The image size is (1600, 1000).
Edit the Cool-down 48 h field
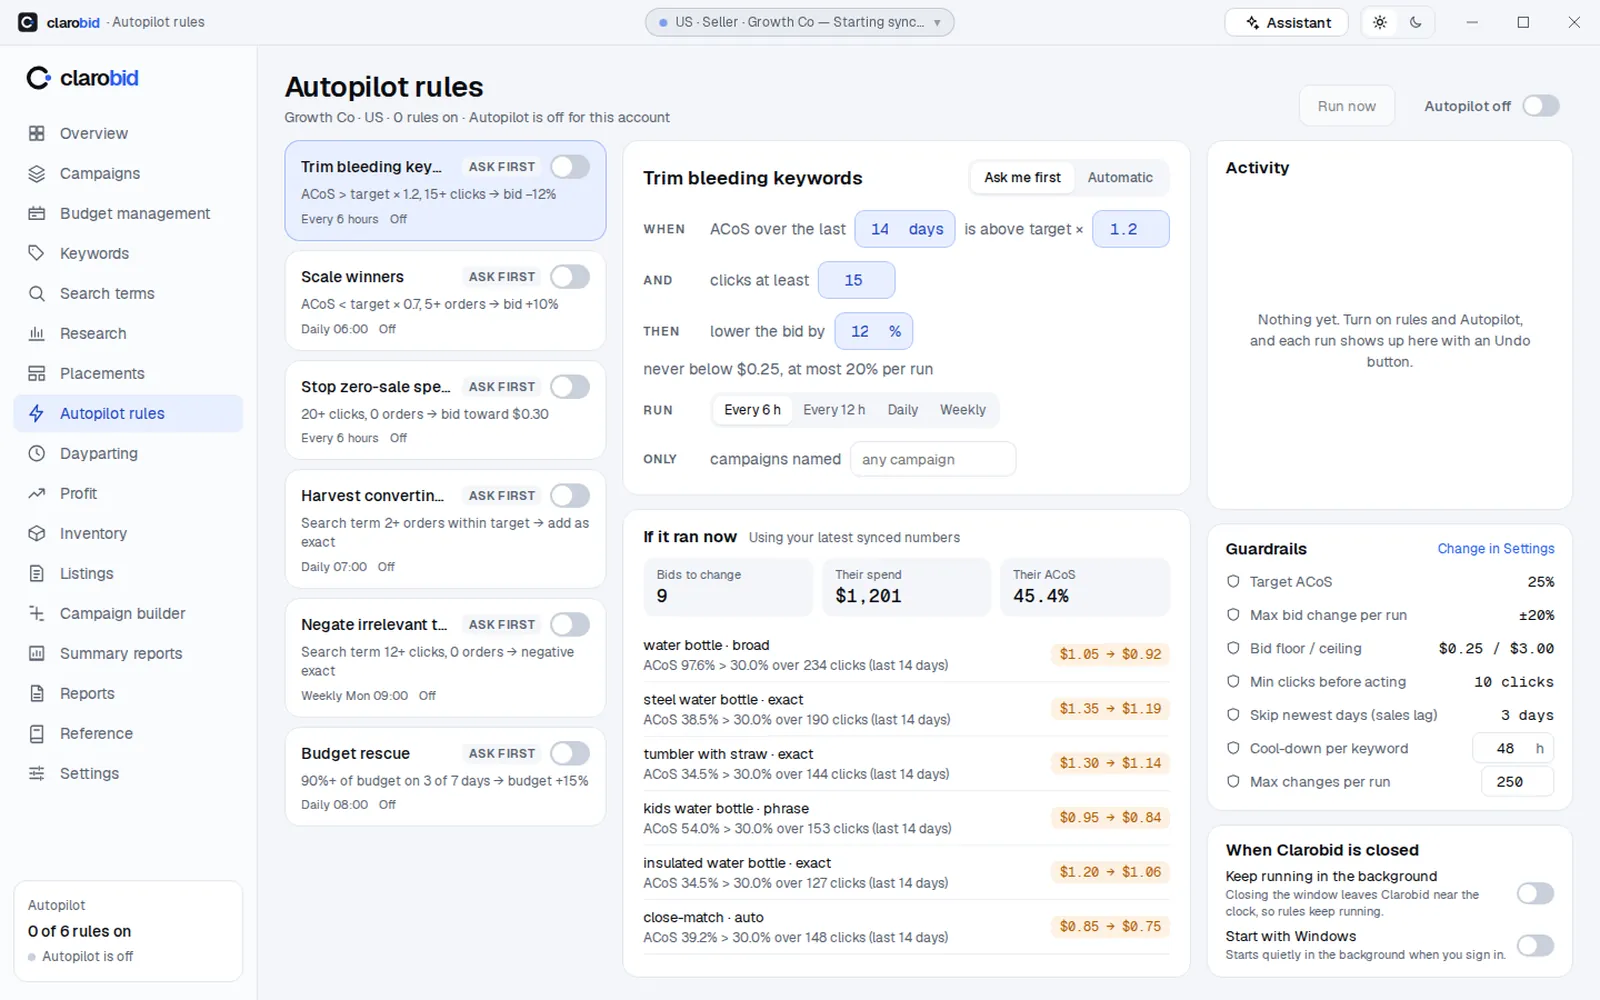pyautogui.click(x=1513, y=748)
